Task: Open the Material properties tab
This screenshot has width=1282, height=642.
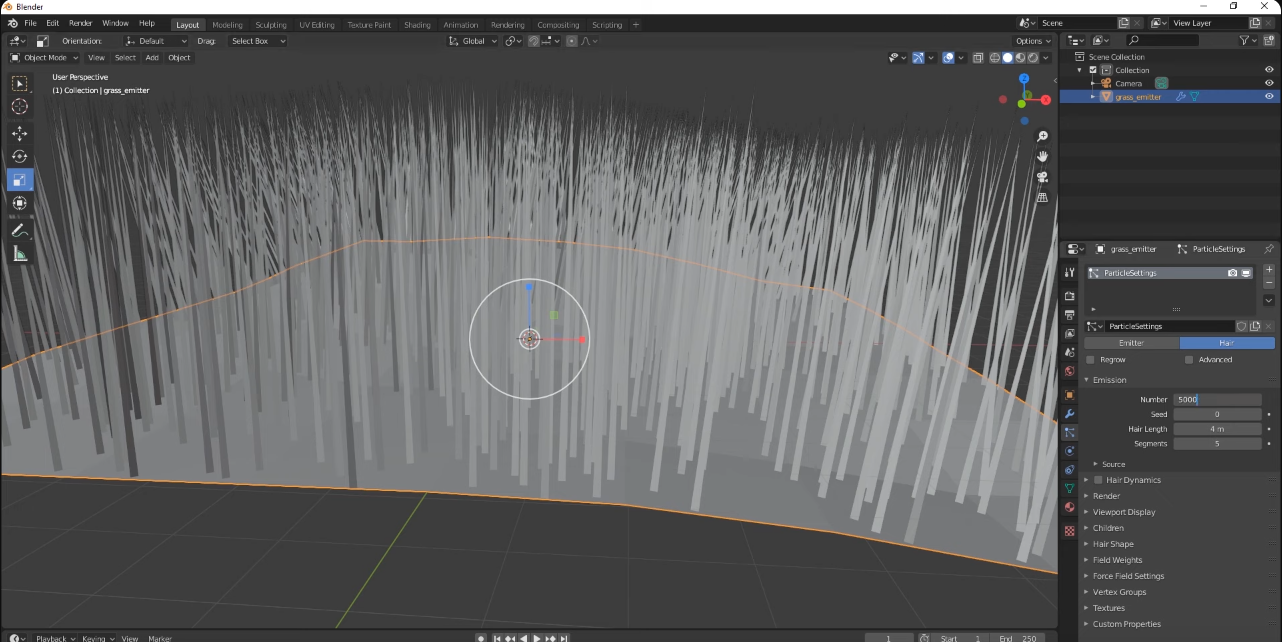Action: [1069, 507]
